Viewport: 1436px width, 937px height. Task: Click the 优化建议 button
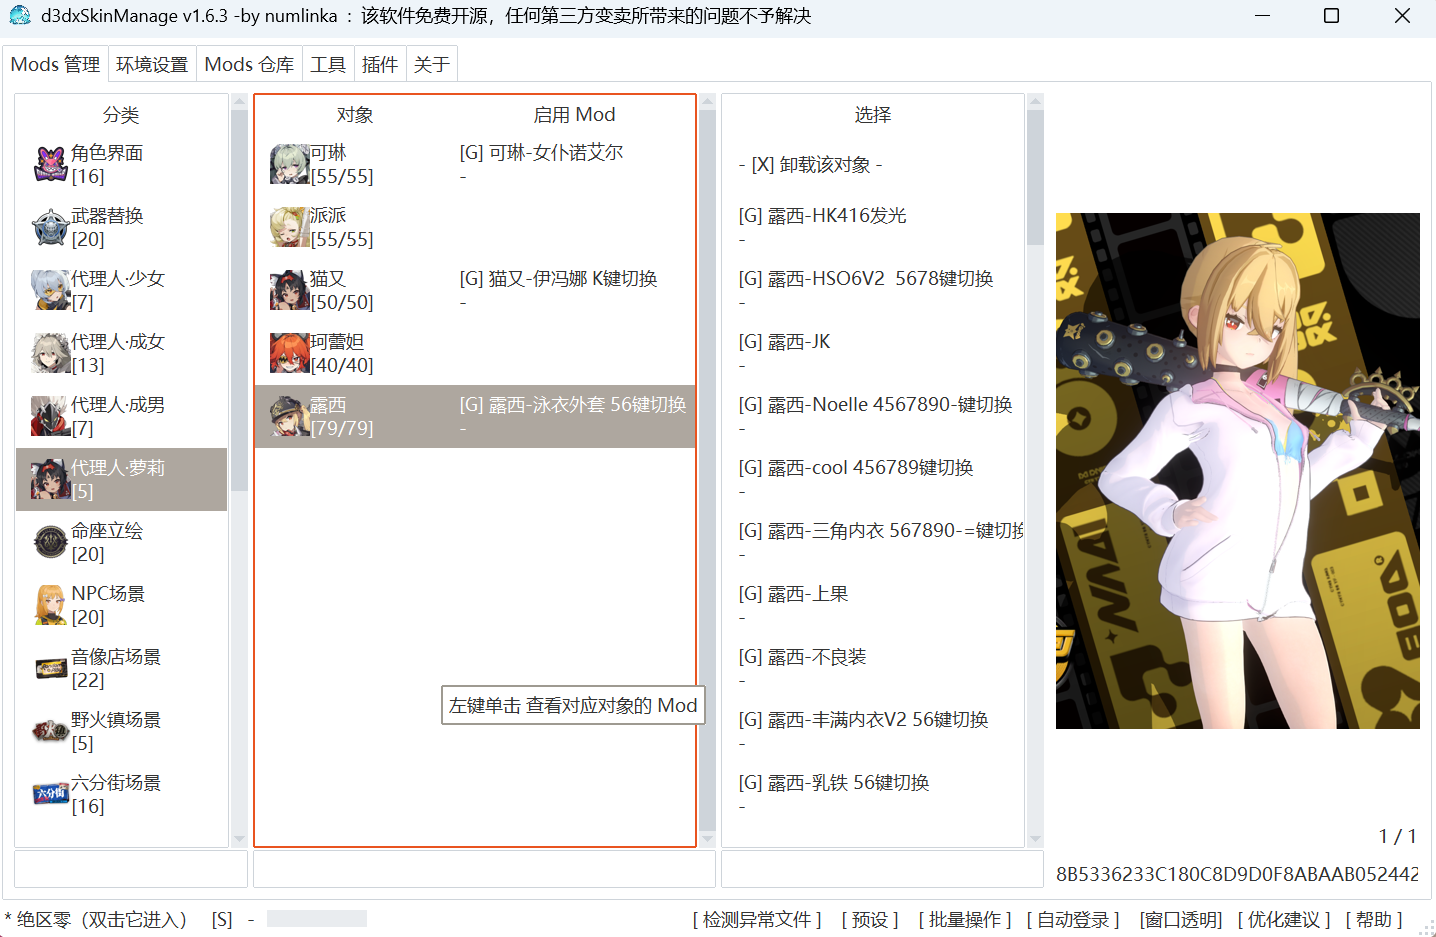point(1284,919)
